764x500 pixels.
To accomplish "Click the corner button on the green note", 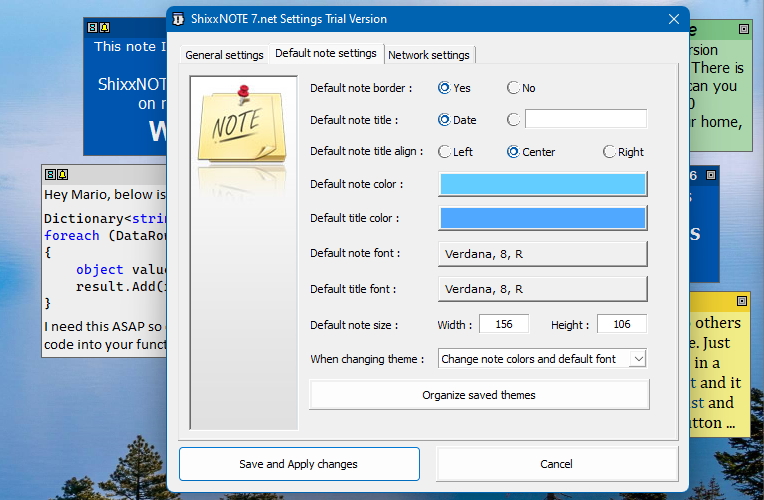I will pos(741,30).
